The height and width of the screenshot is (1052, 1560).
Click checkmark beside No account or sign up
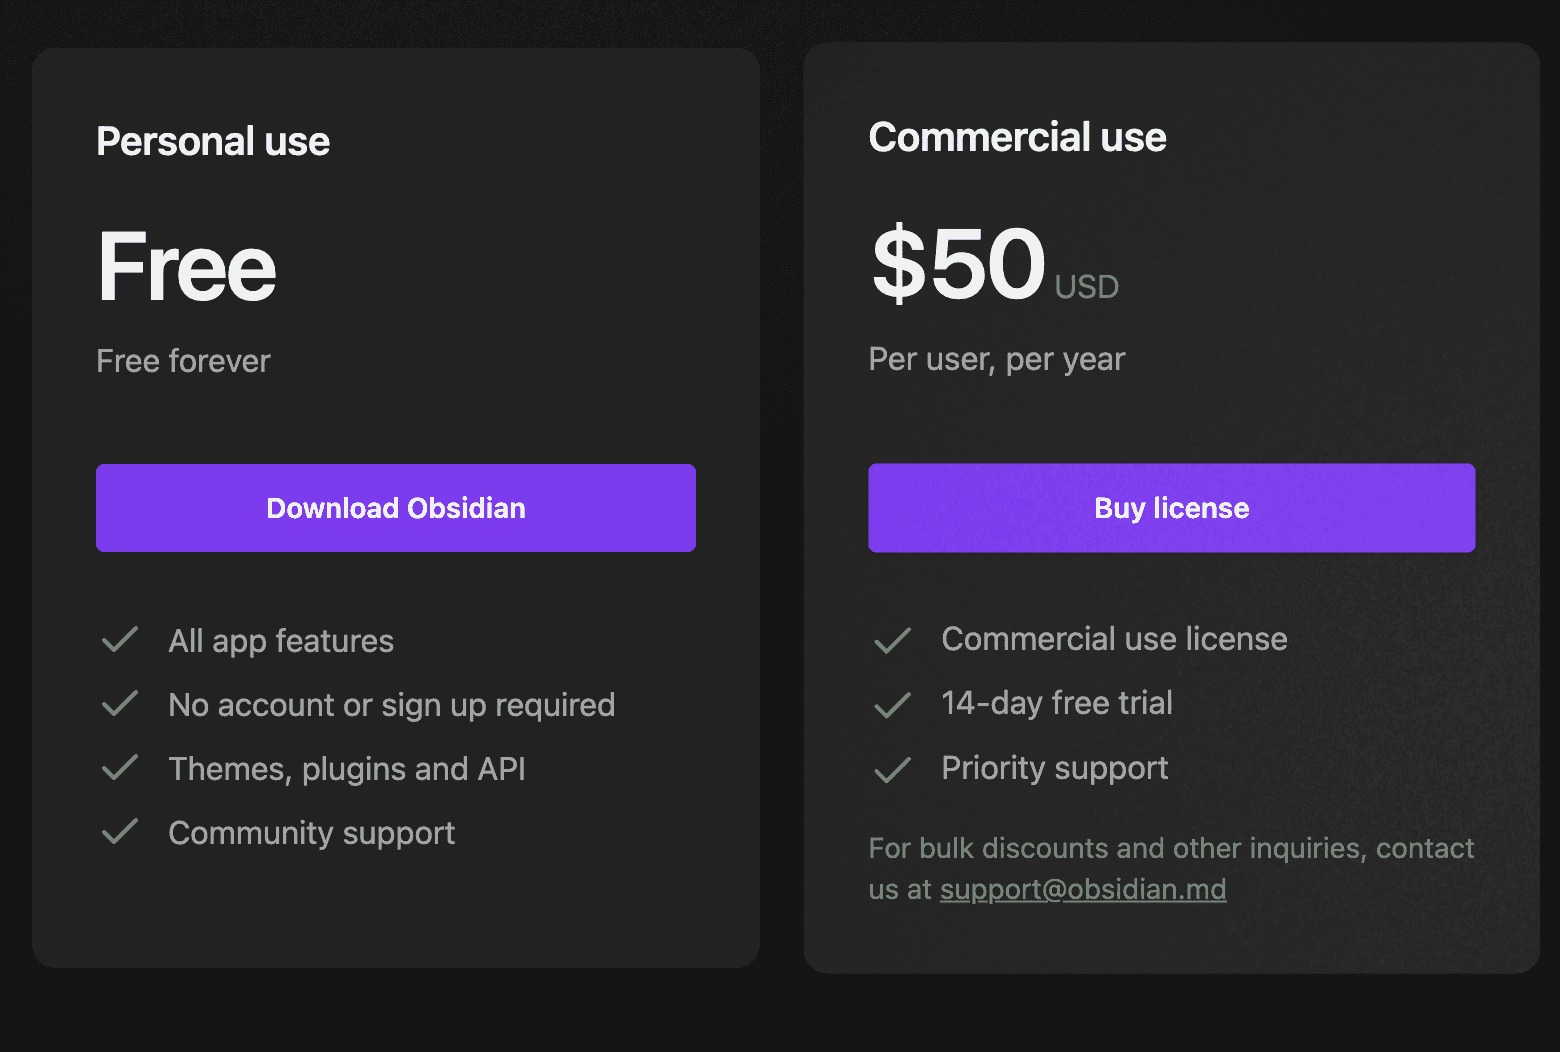[120, 704]
